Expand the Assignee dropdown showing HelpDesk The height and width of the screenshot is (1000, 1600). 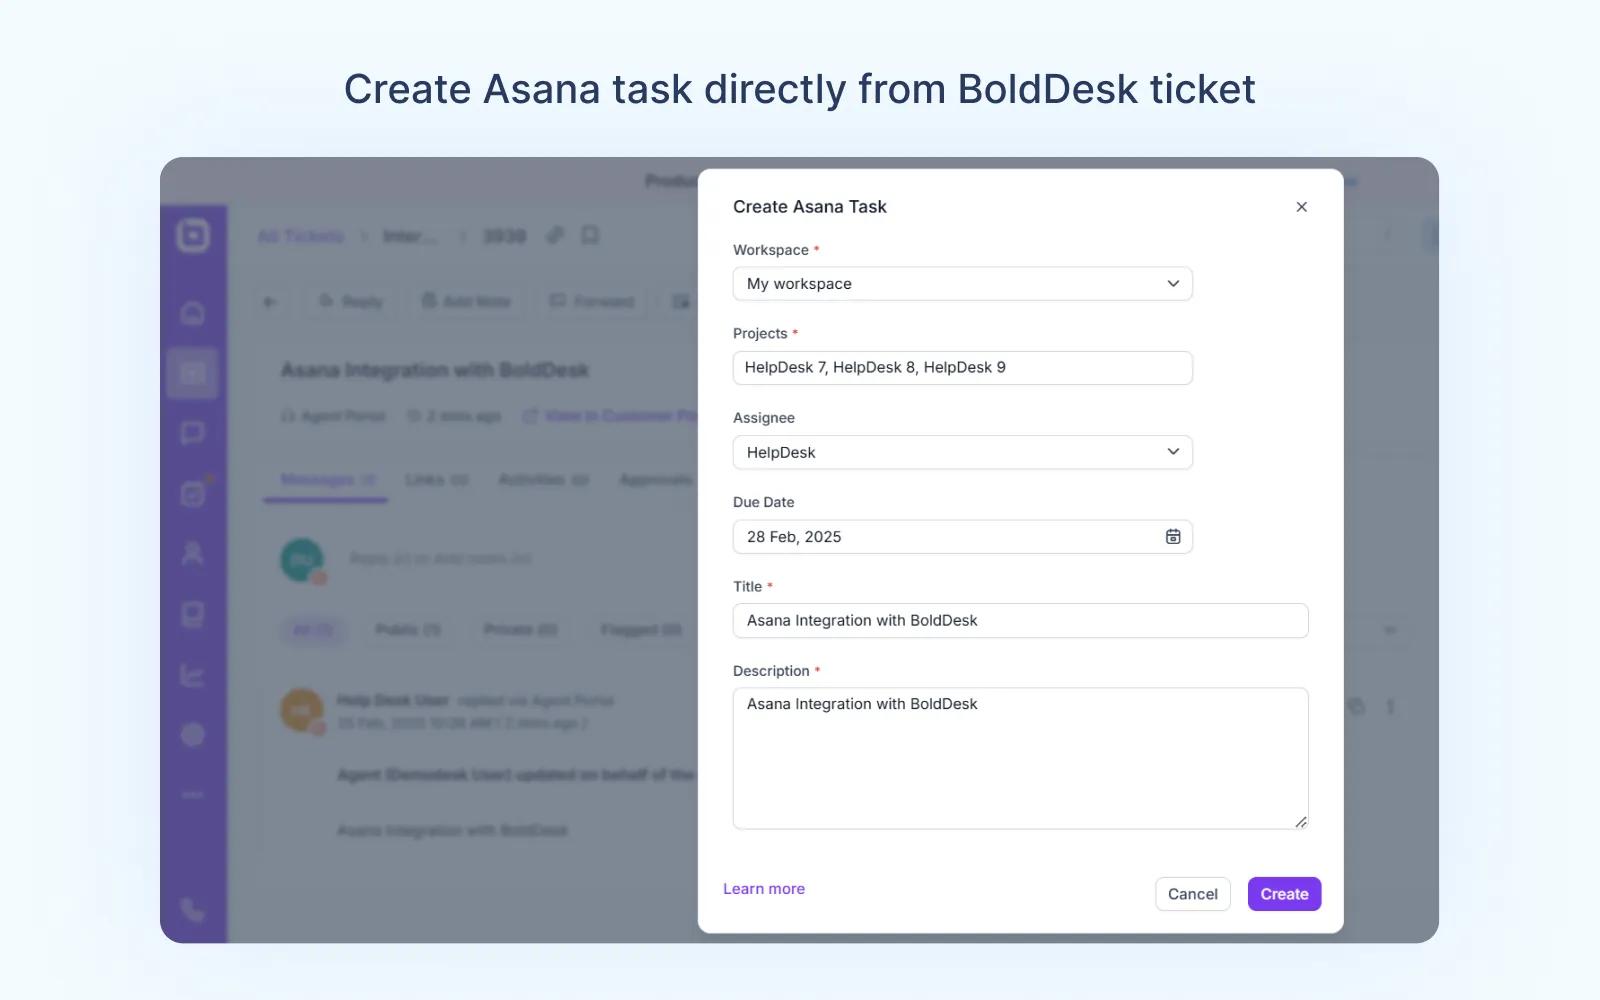click(962, 452)
